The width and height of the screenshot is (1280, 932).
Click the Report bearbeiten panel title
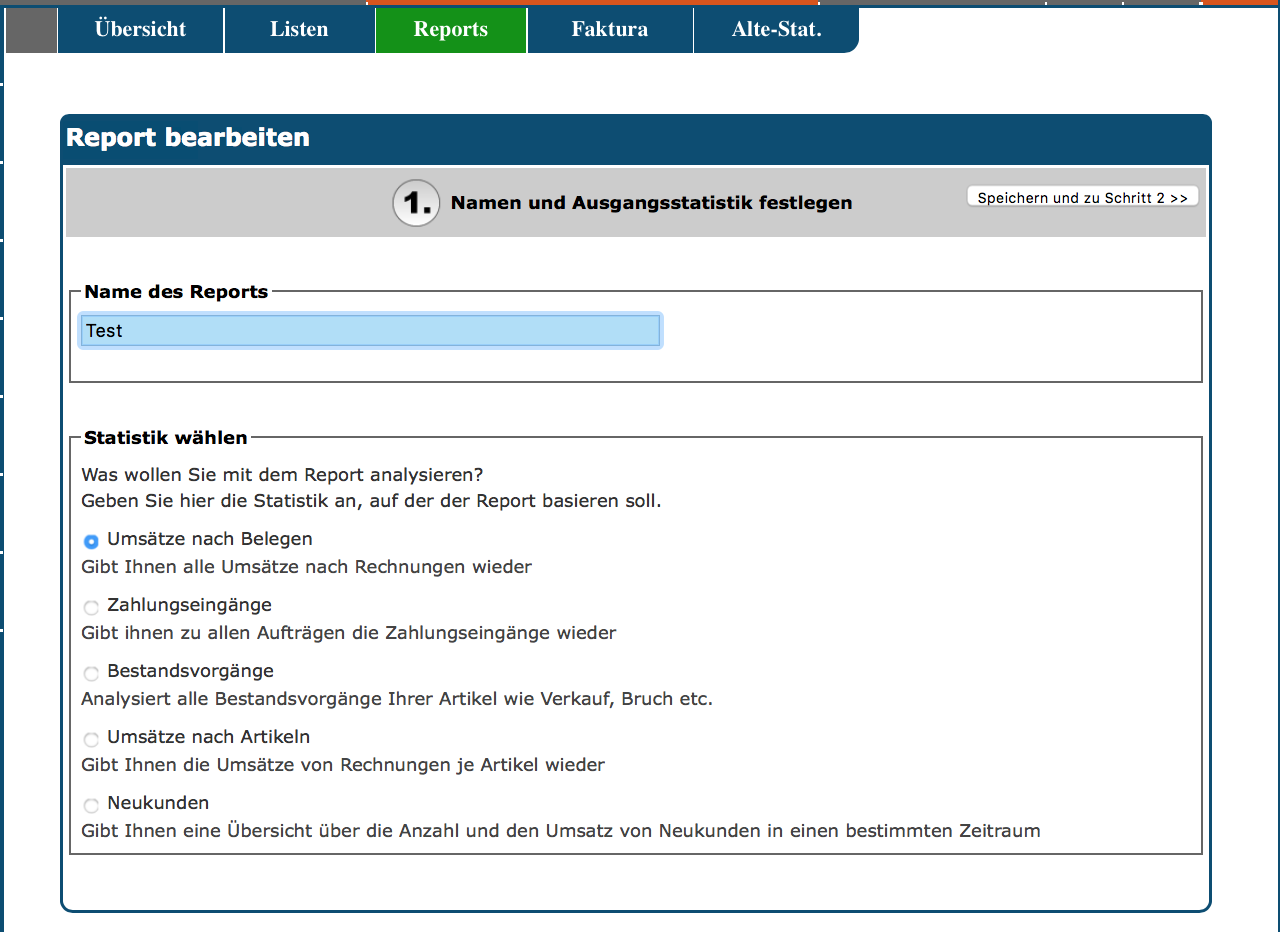pos(188,138)
